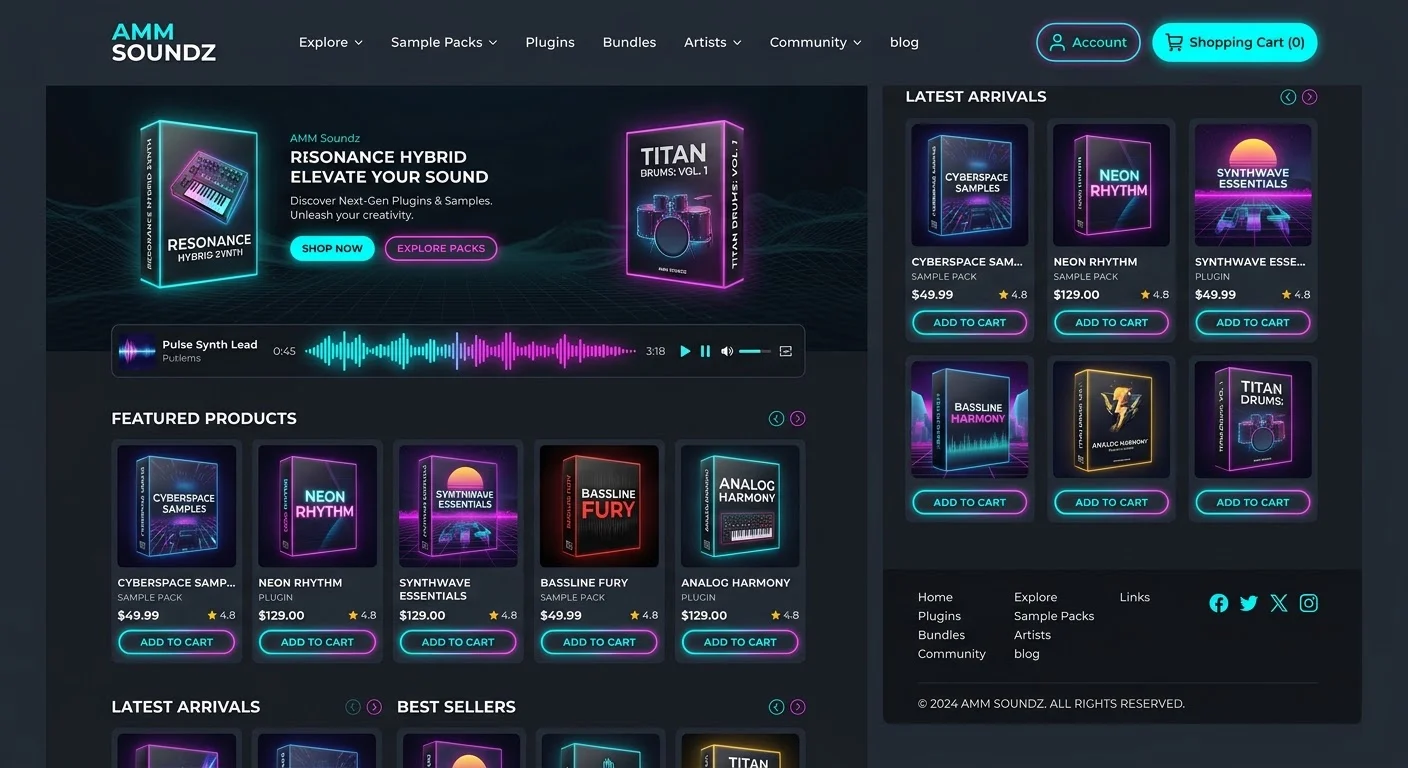Viewport: 1408px width, 768px height.
Task: Click the BASSLINE FURY product title
Action: coord(584,583)
